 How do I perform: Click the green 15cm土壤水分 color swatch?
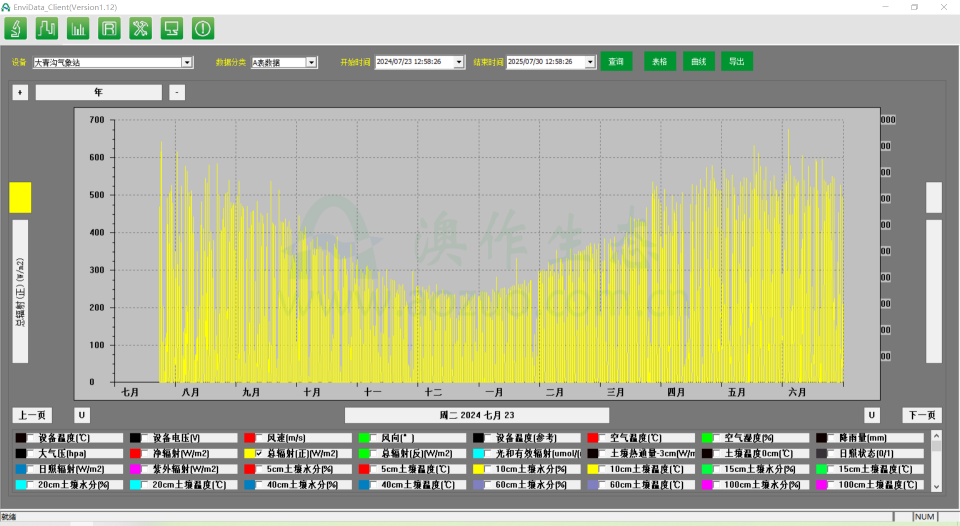[707, 469]
